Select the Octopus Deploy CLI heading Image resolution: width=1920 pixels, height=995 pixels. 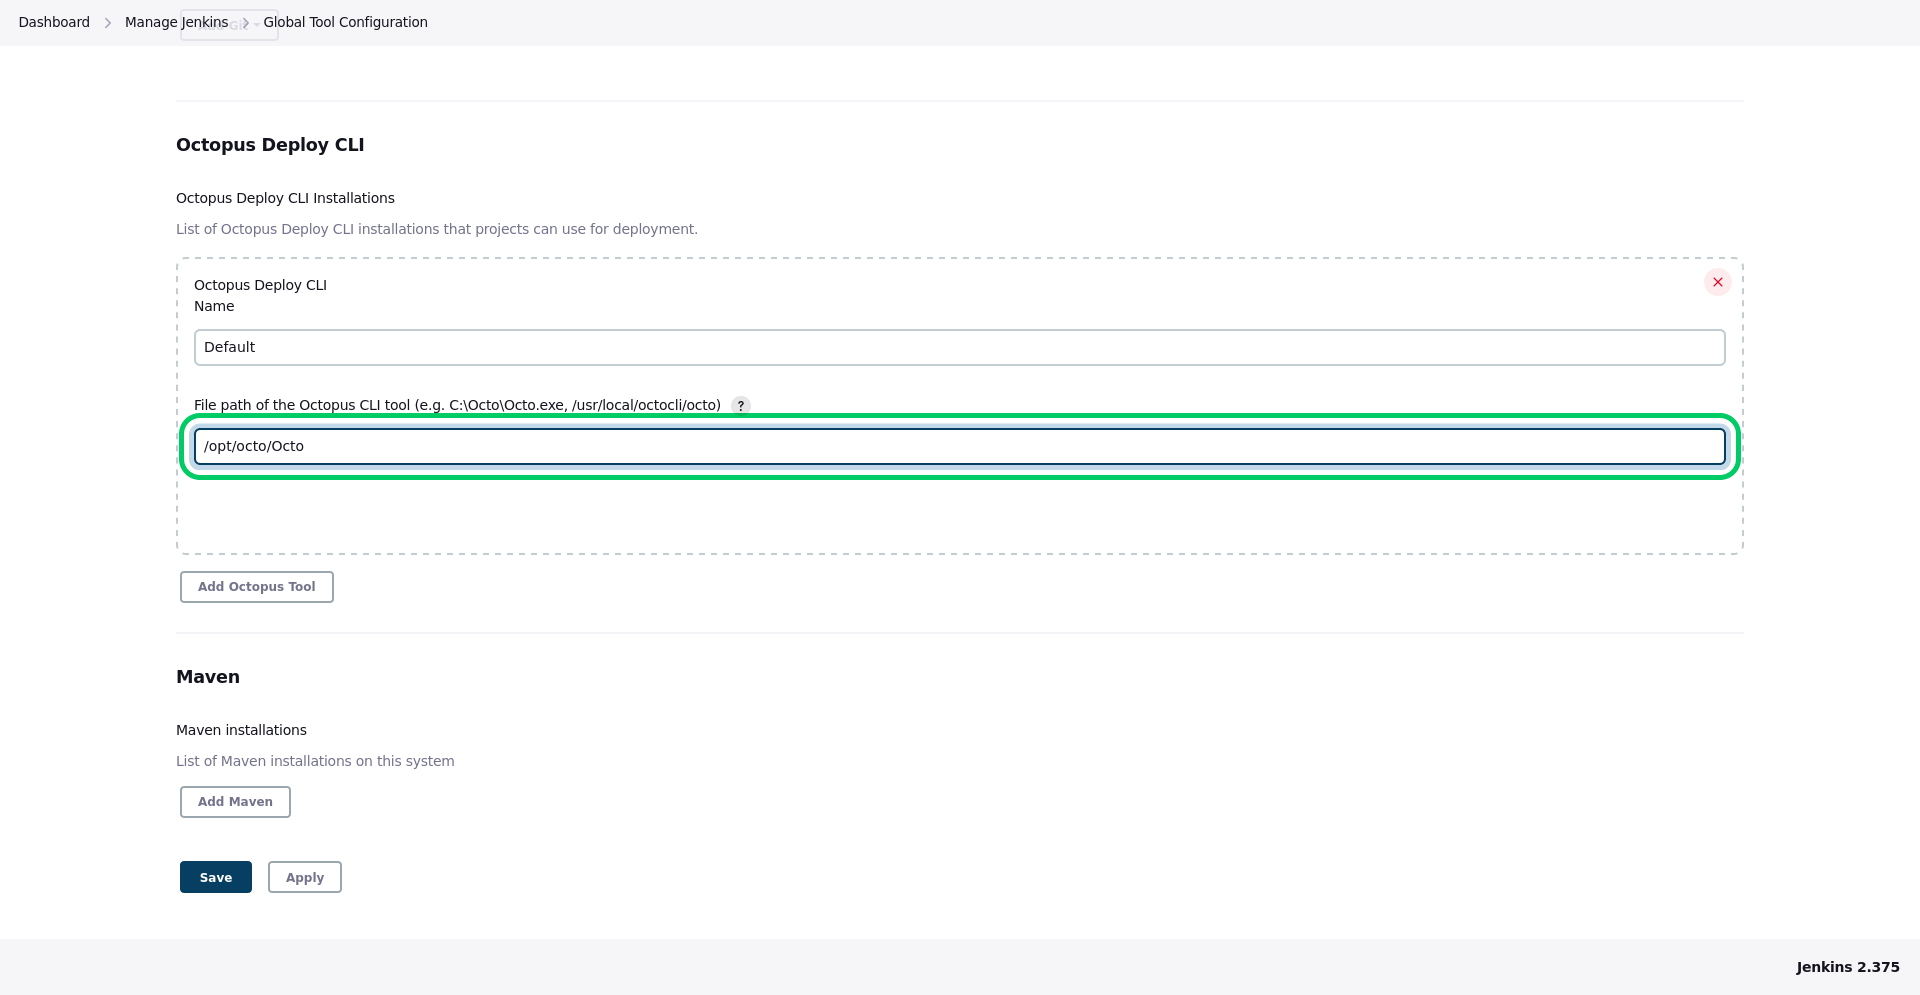(270, 145)
